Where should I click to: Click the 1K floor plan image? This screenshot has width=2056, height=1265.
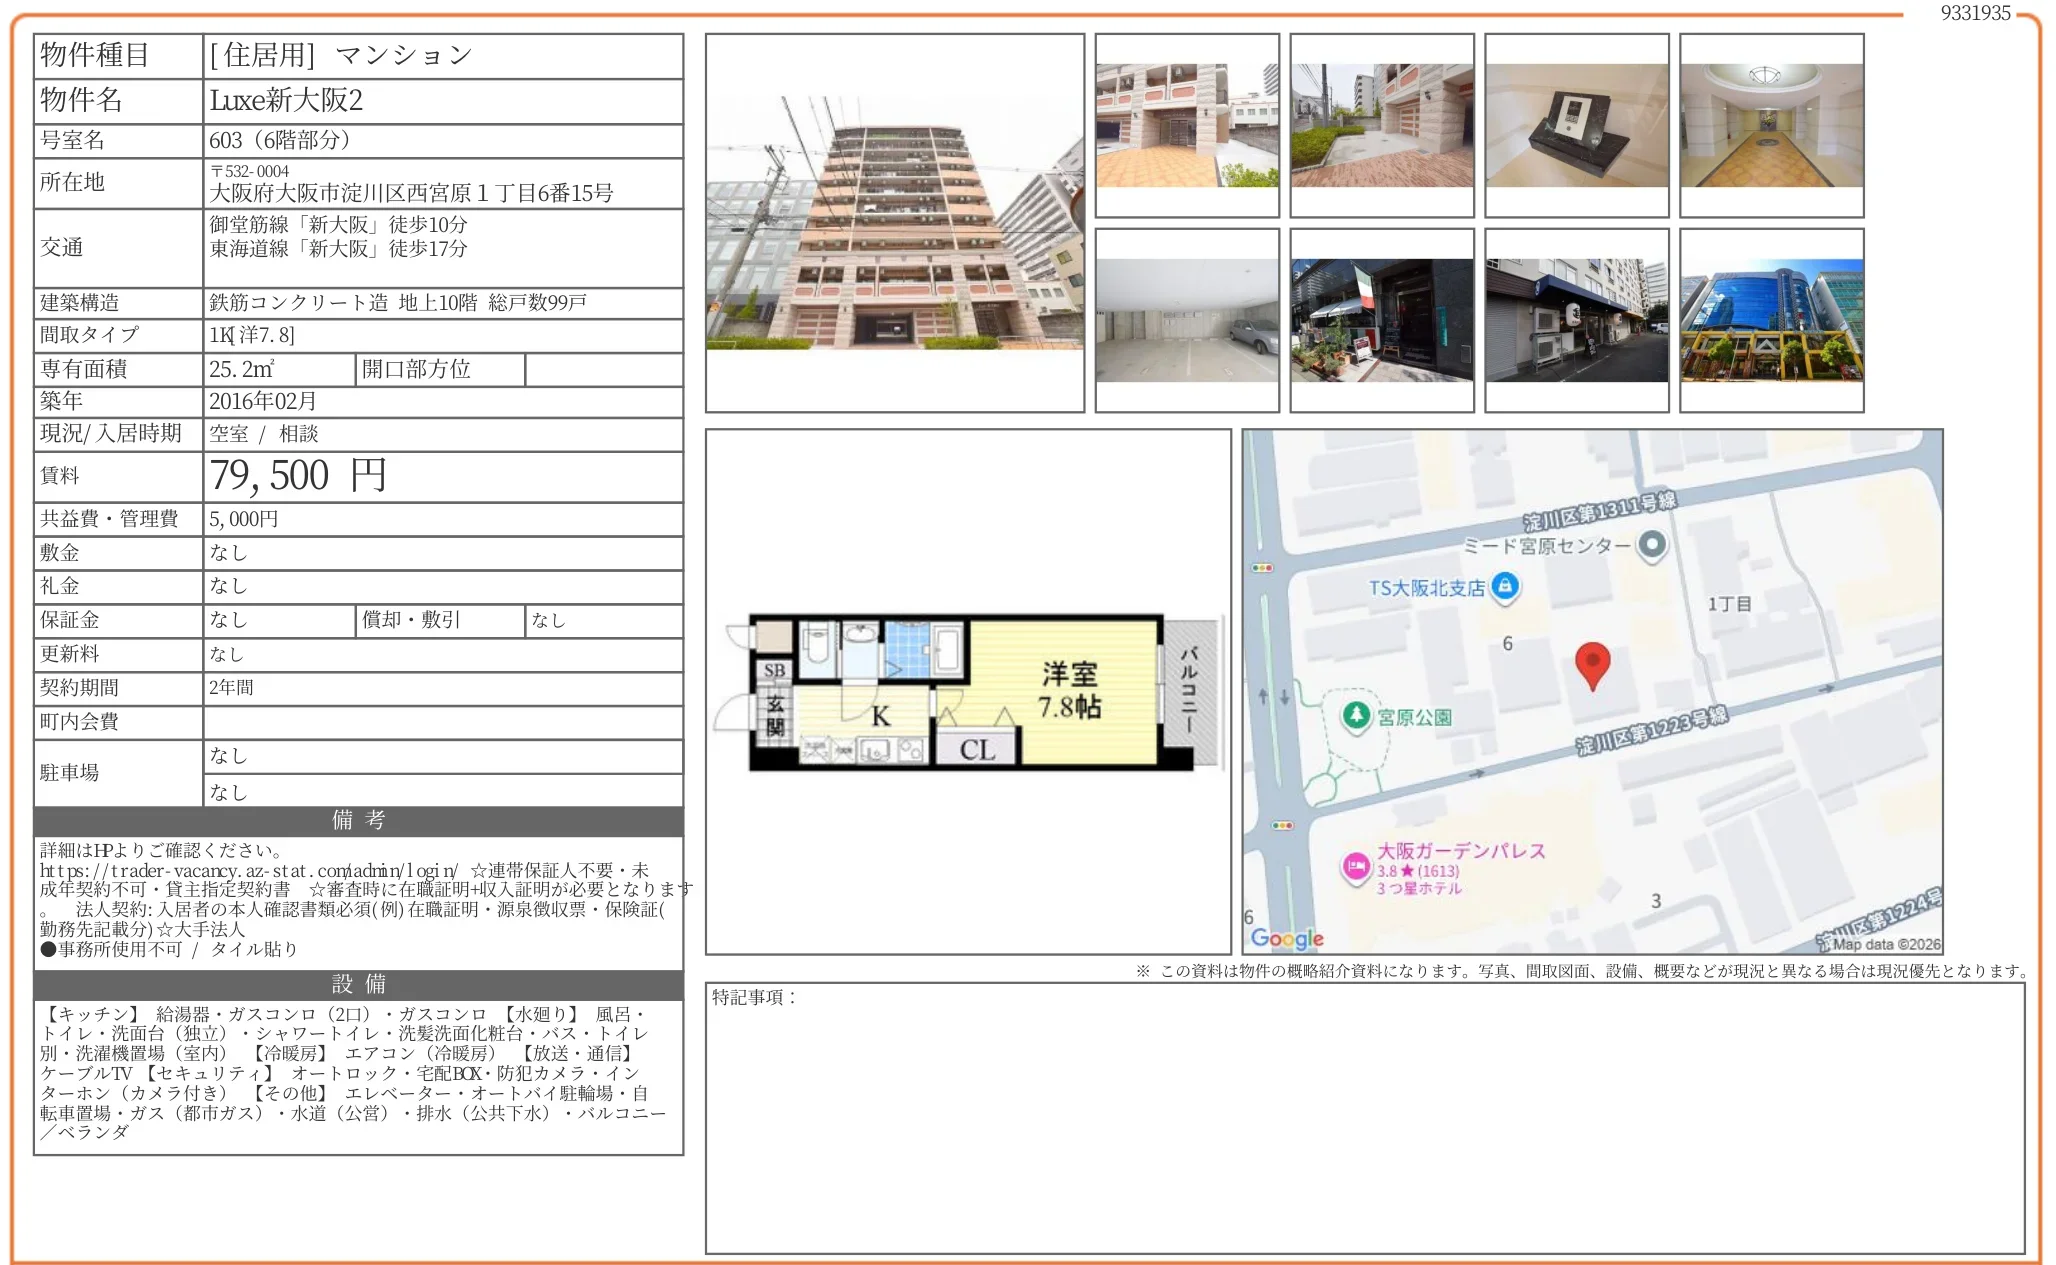[x=967, y=692]
